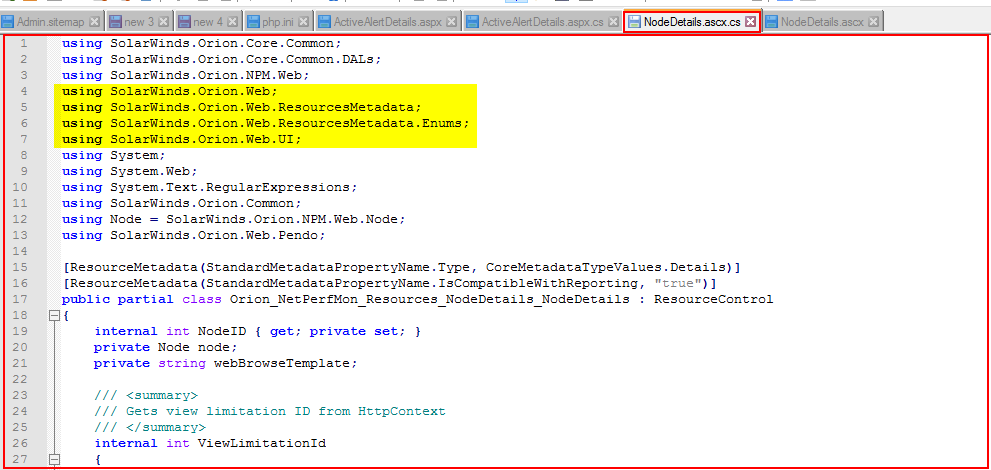Screen dimensions: 991x470
Task: Click 'using SolarWinds.Orion.NPM.Web;' line
Action: pos(185,75)
